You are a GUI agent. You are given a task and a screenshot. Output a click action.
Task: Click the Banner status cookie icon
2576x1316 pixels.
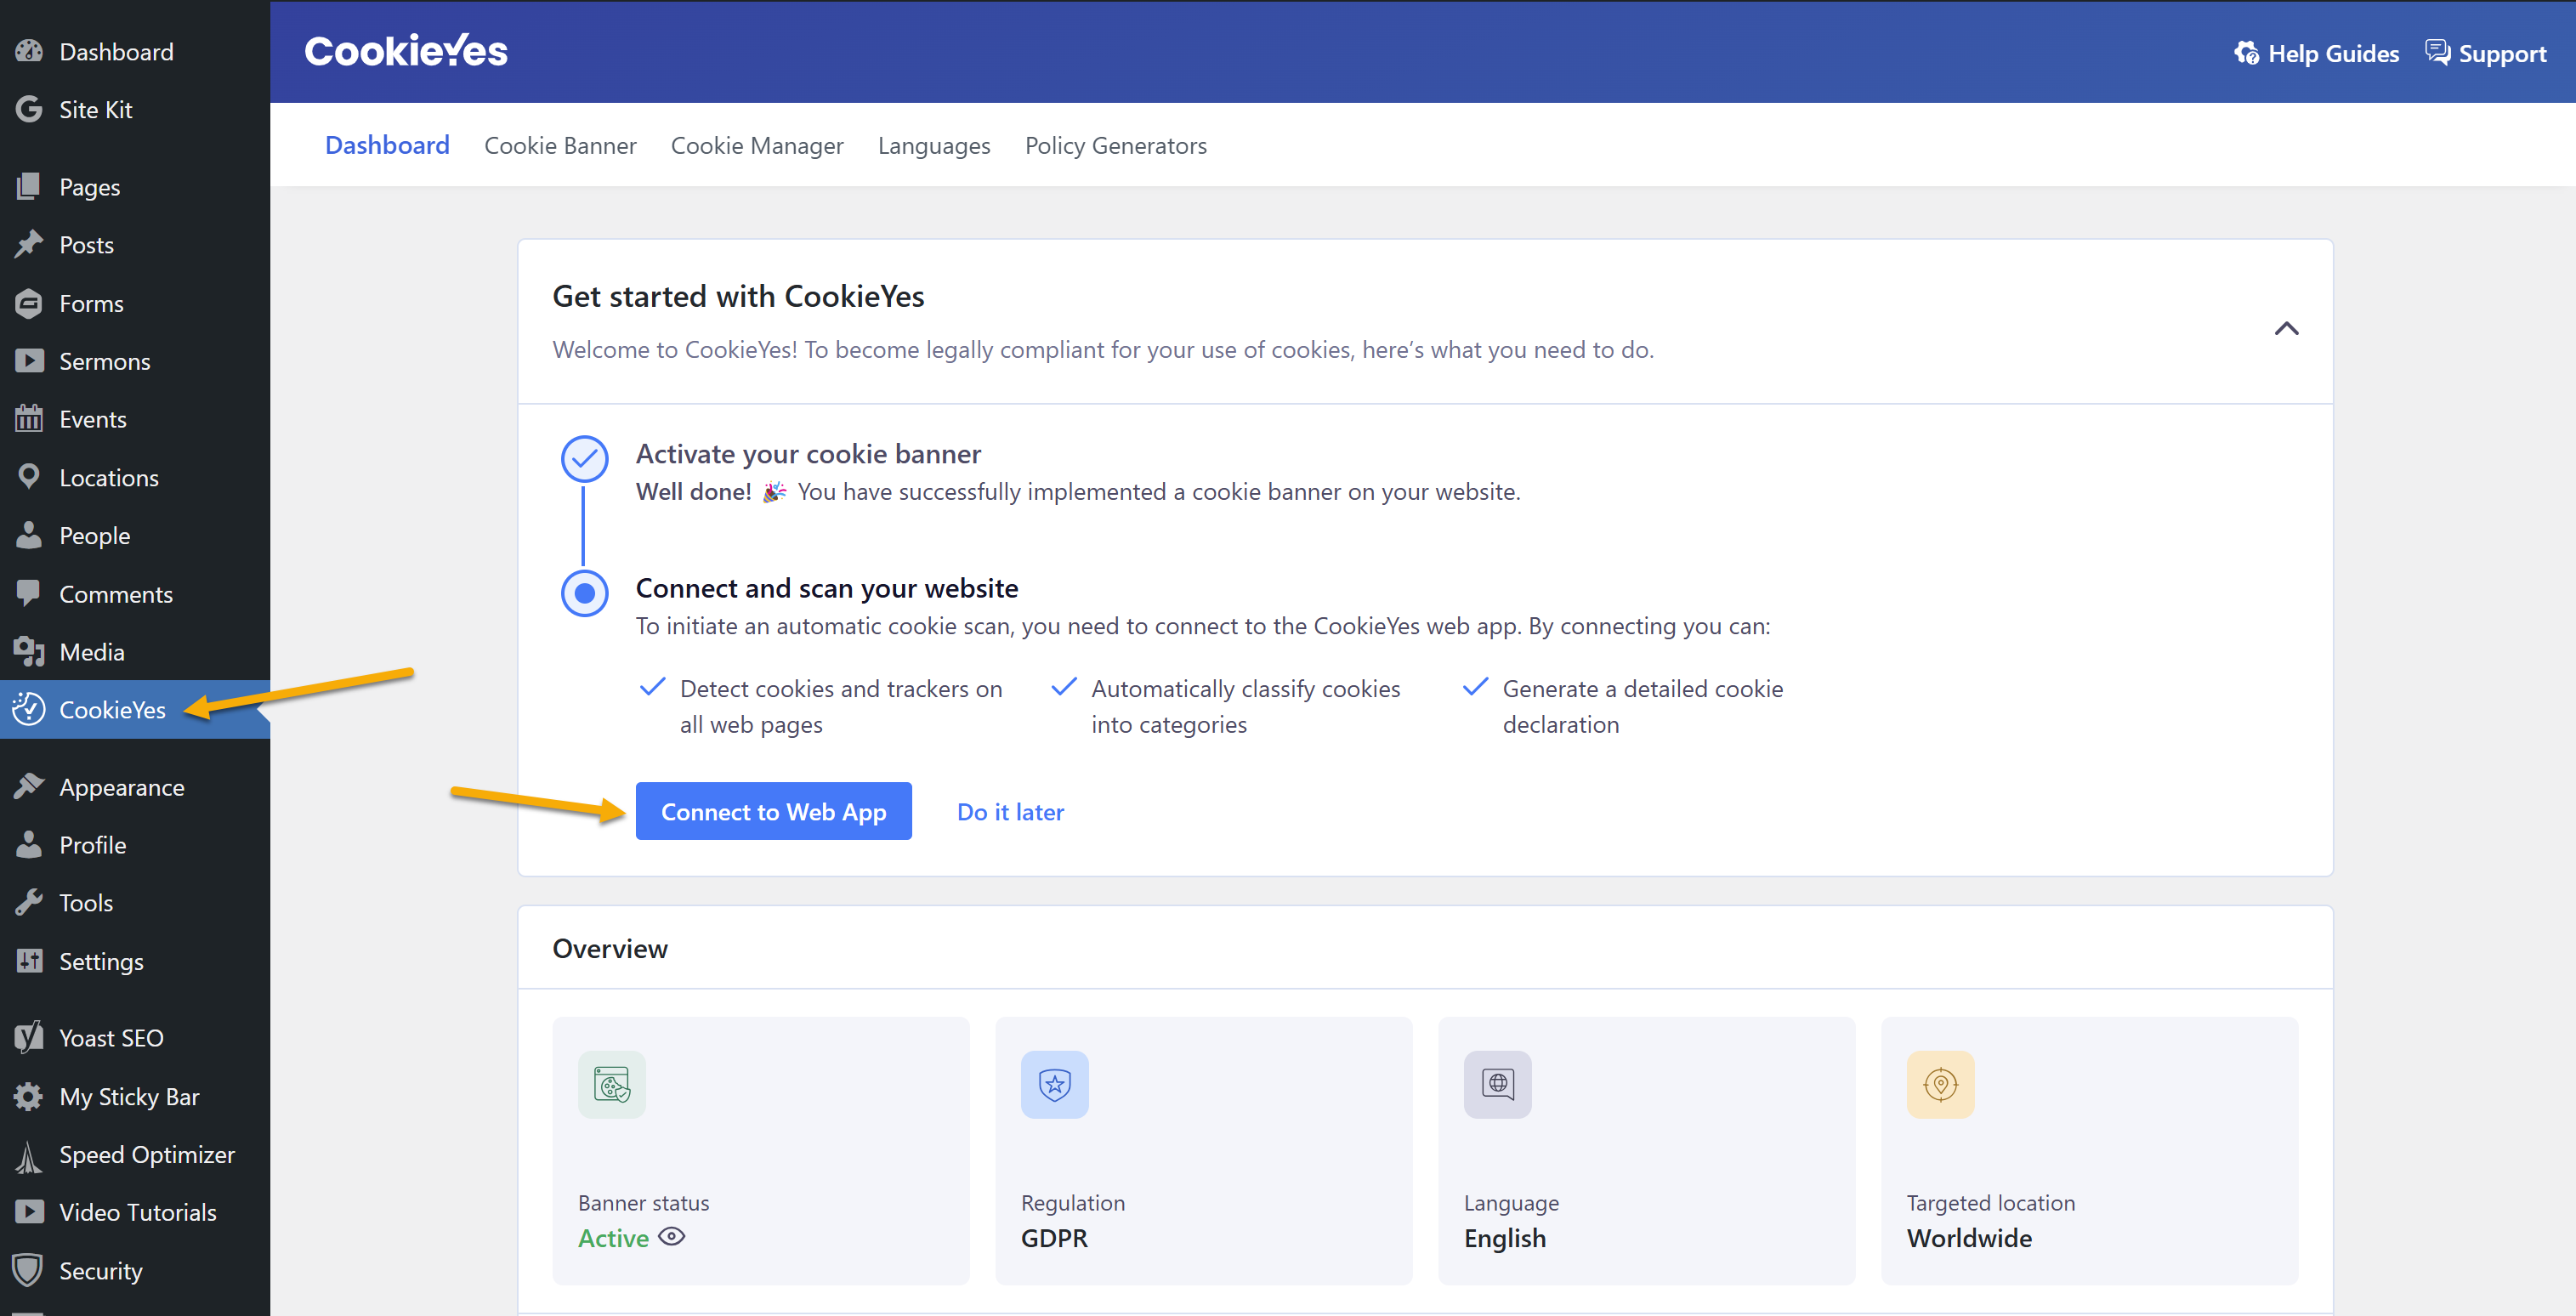point(611,1084)
